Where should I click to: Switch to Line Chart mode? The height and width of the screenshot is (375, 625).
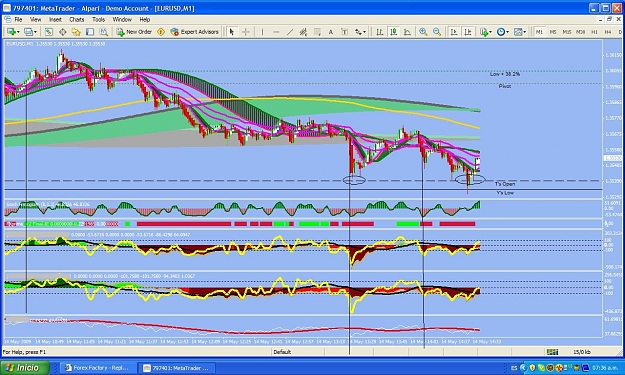[x=407, y=32]
